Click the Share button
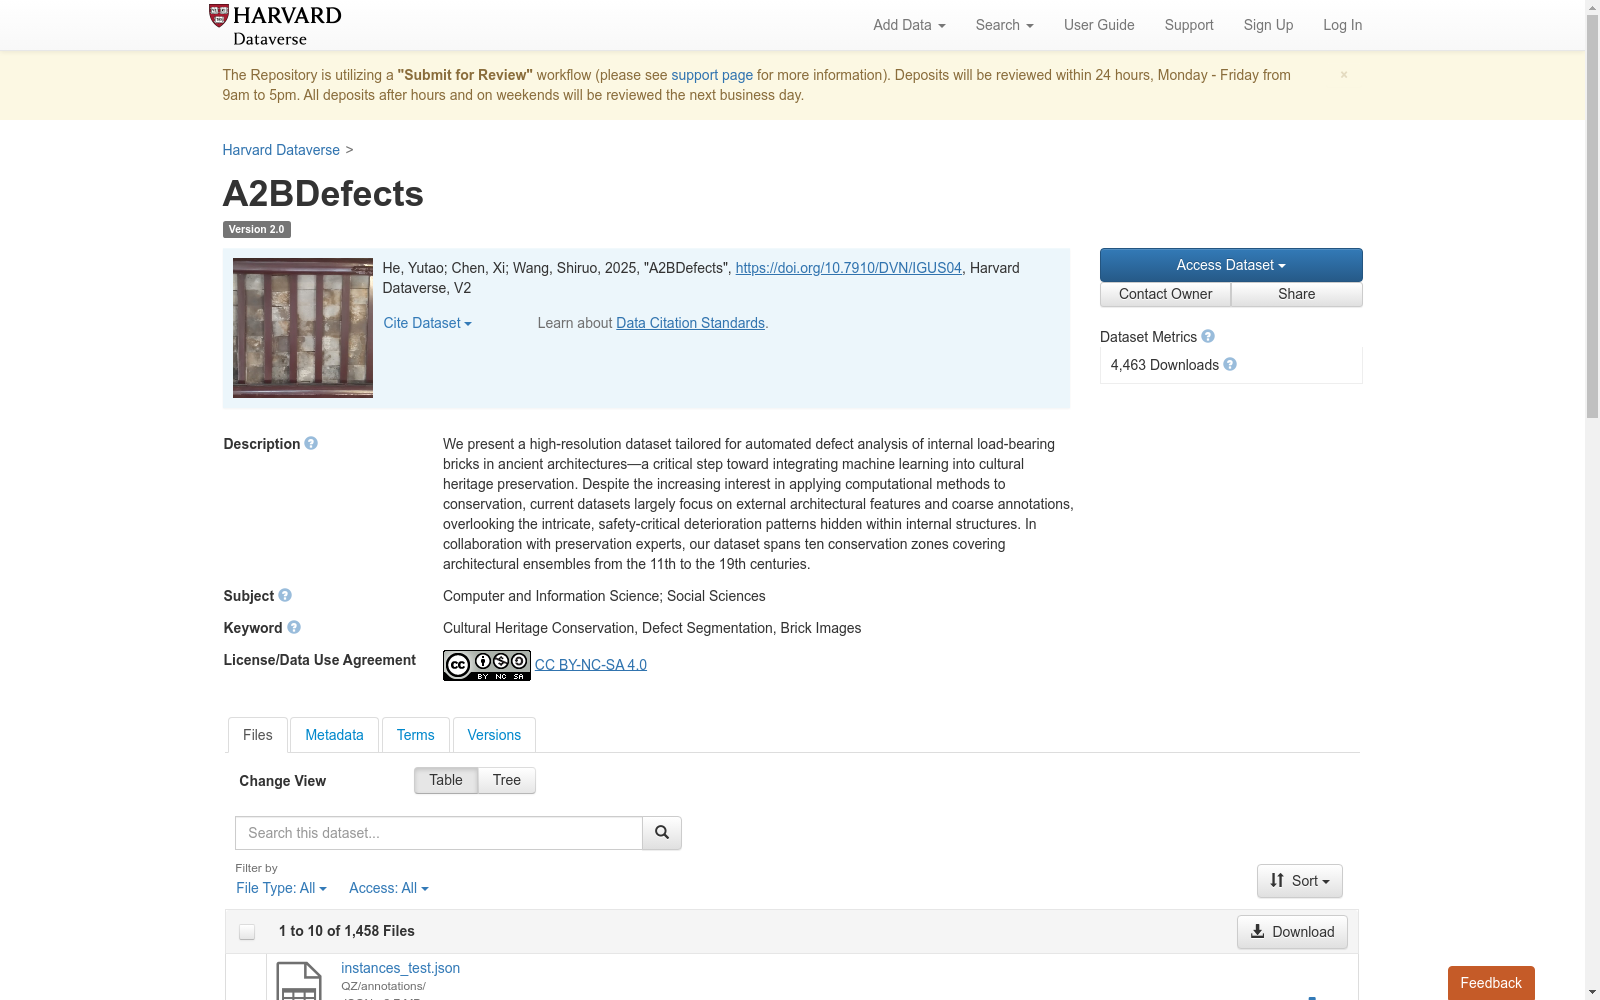Viewport: 1600px width, 1000px height. click(x=1297, y=294)
